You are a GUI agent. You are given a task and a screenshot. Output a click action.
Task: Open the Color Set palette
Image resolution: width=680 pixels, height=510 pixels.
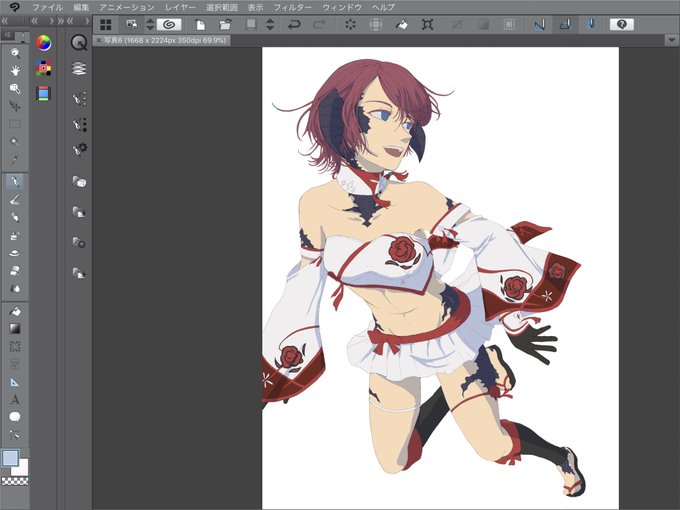(x=43, y=68)
